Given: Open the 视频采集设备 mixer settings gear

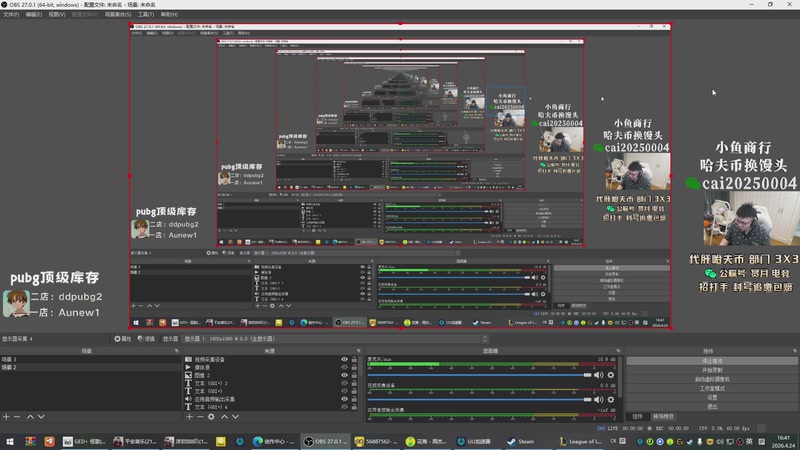Looking at the screenshot, I should 611,399.
